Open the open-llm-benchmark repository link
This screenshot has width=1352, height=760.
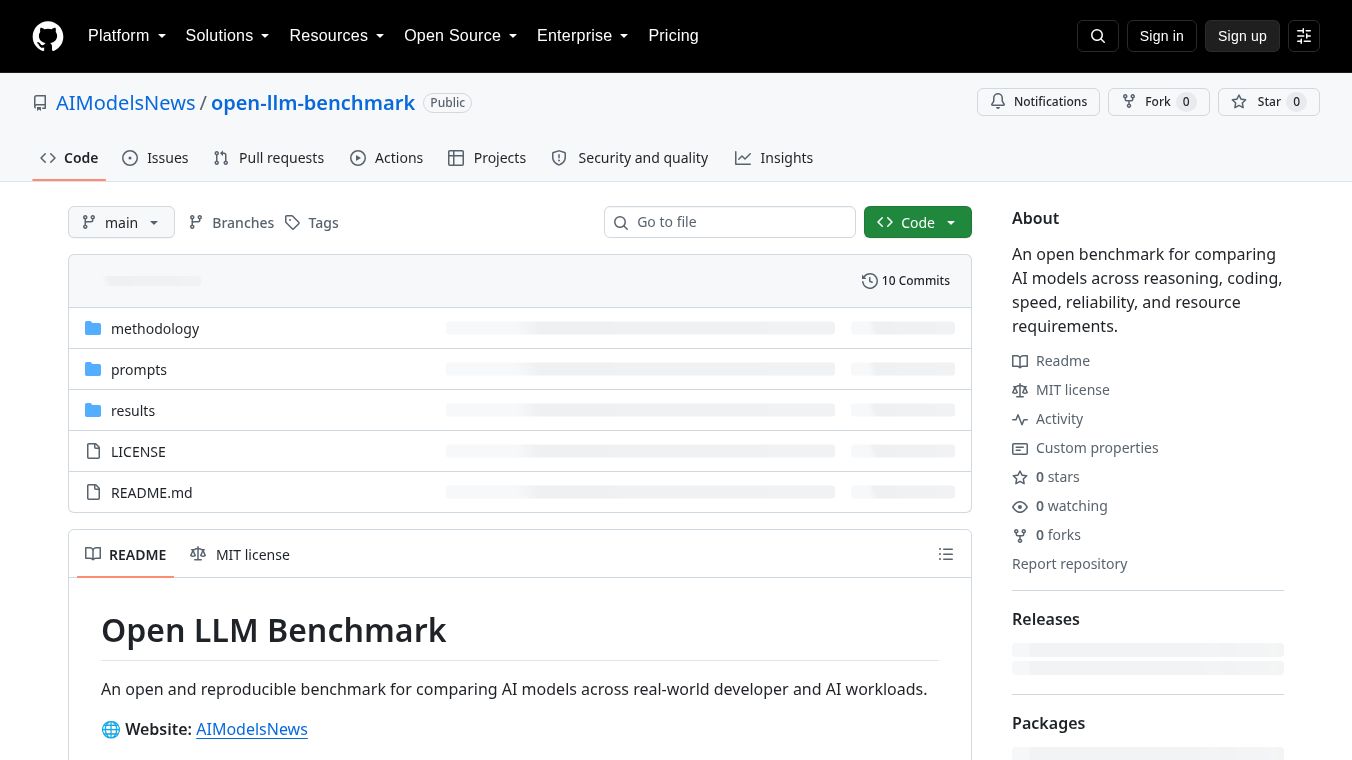pos(313,103)
